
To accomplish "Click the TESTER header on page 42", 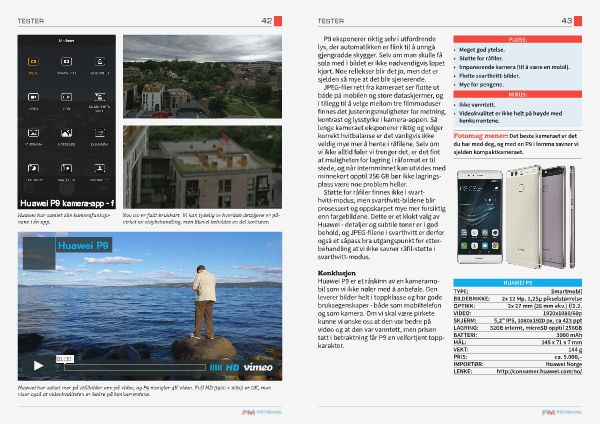I will click(31, 21).
